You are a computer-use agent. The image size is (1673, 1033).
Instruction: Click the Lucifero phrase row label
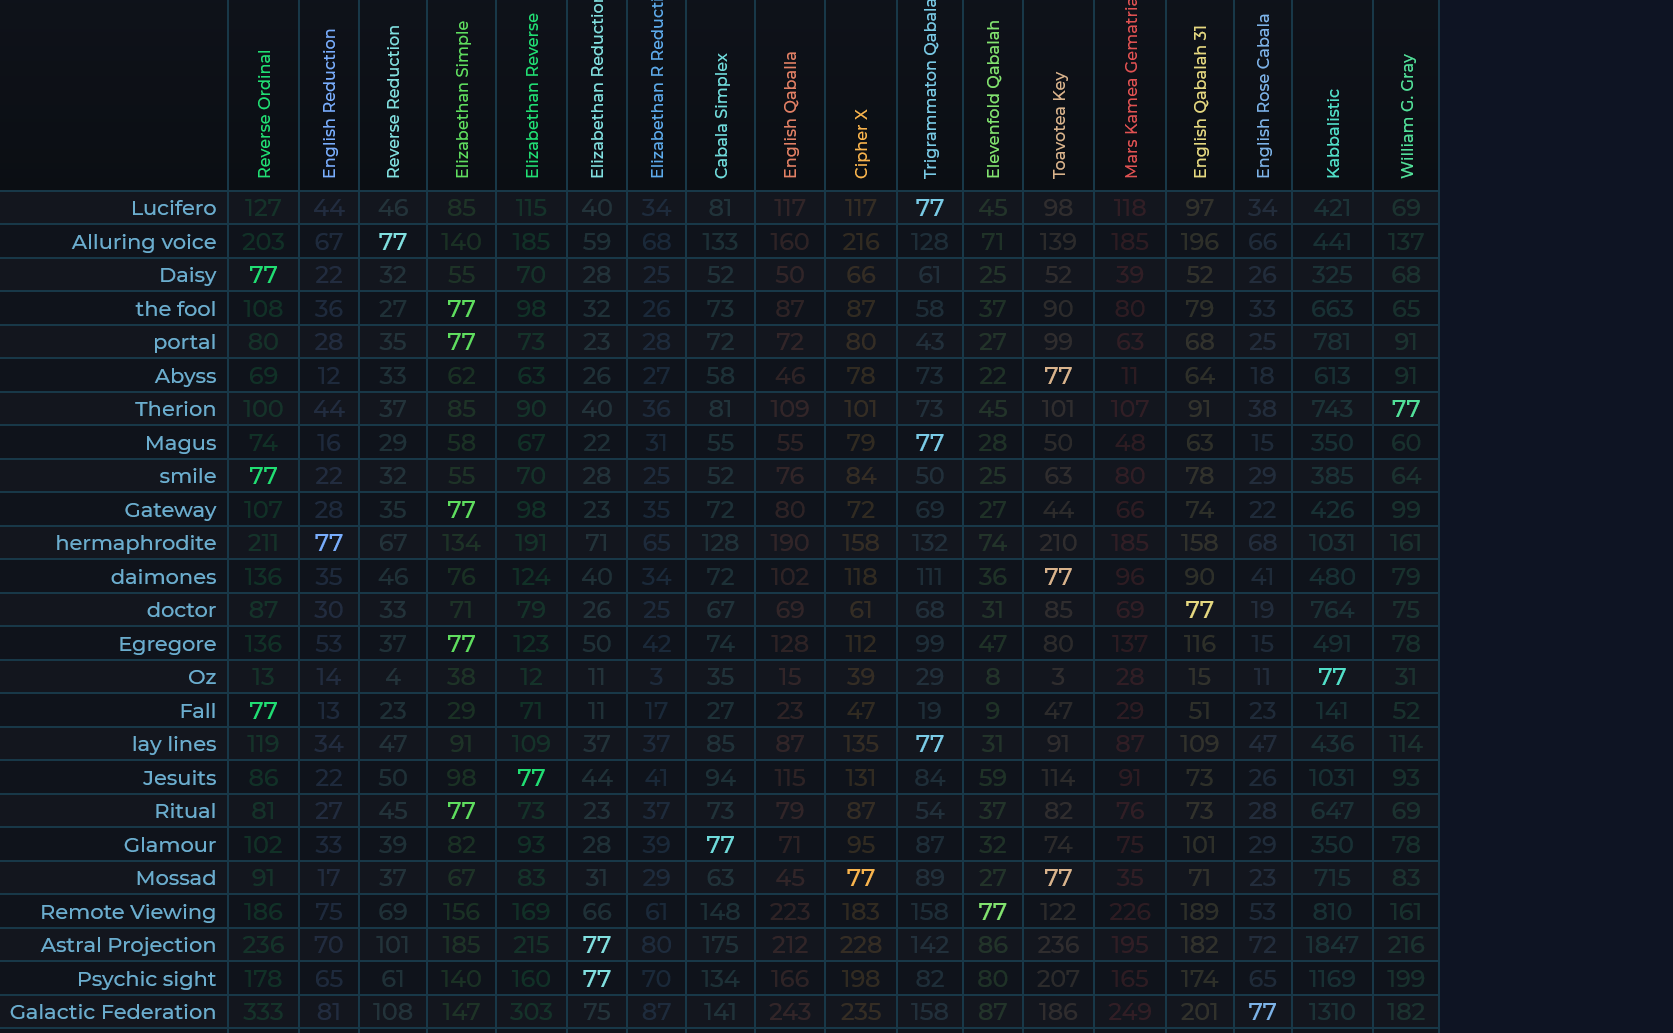click(173, 208)
